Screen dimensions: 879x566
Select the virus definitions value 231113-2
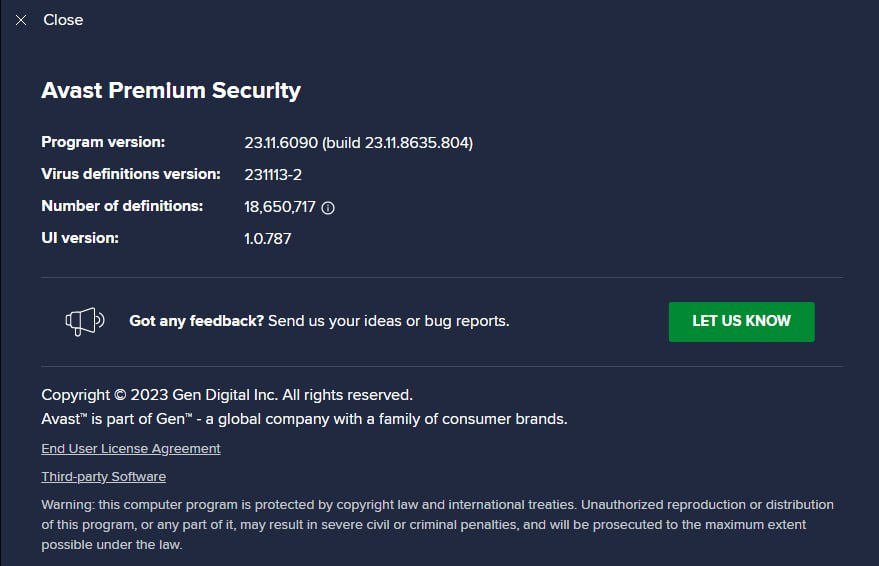[273, 175]
